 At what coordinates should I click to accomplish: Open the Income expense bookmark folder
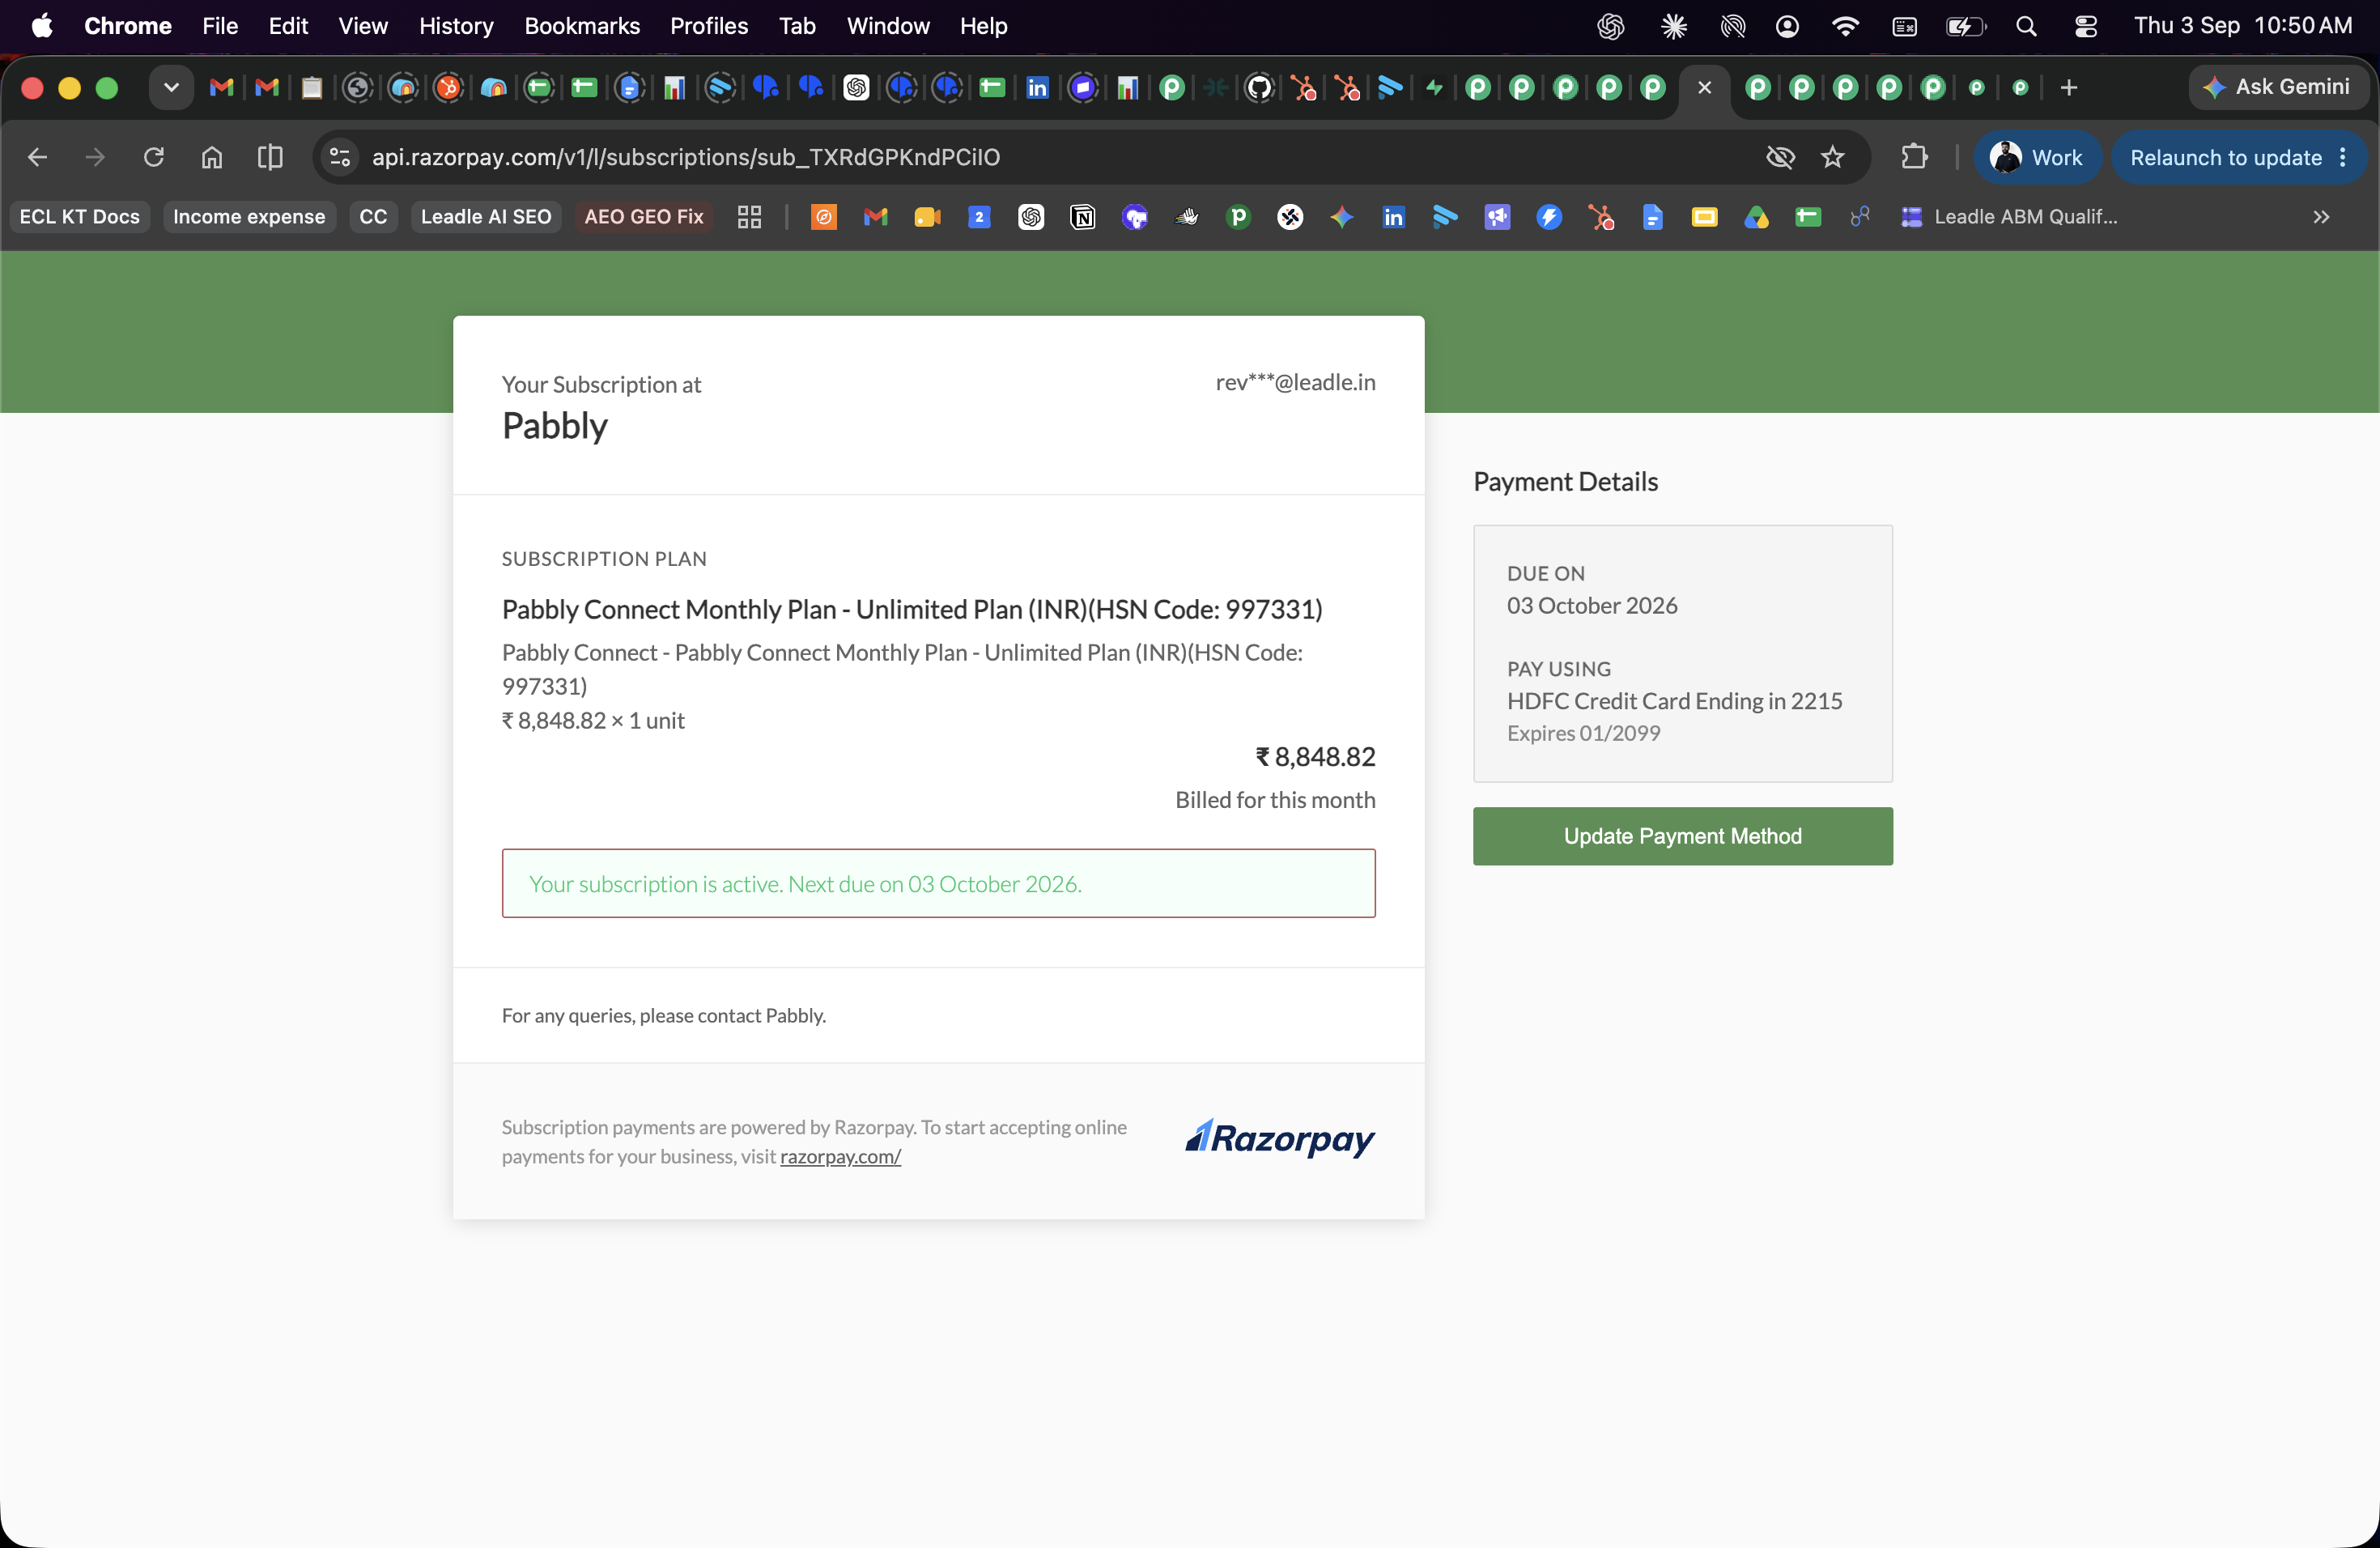click(249, 217)
